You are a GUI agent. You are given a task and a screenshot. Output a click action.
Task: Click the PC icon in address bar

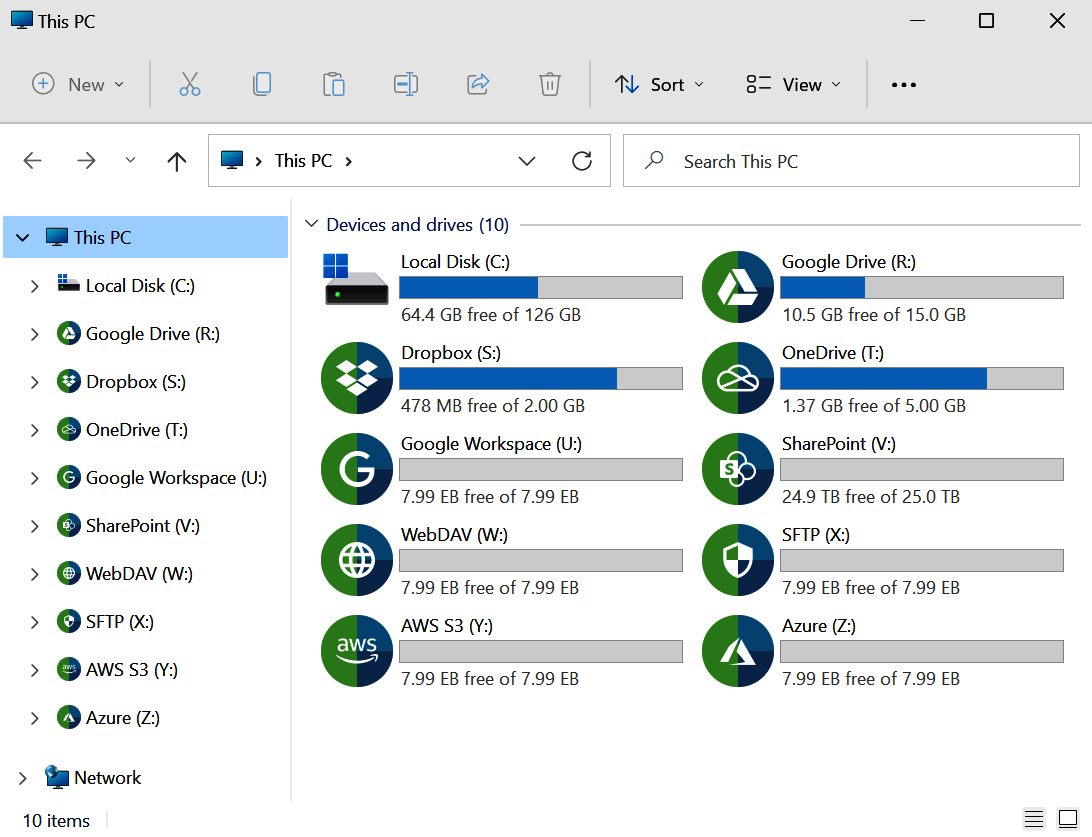232,161
